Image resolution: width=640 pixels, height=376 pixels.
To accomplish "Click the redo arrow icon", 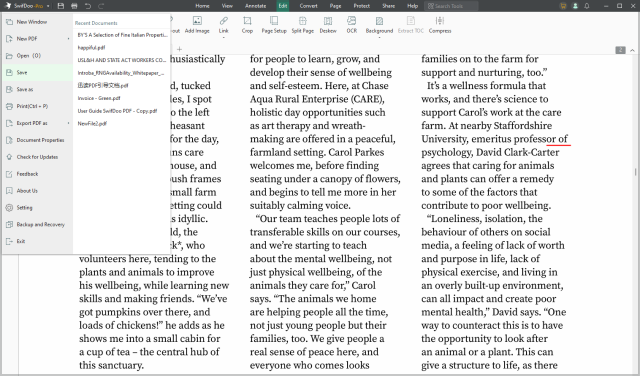I will point(101,6).
